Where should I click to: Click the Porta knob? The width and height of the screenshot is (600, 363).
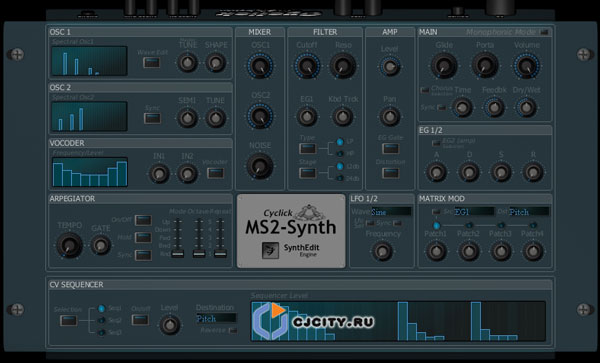485,65
